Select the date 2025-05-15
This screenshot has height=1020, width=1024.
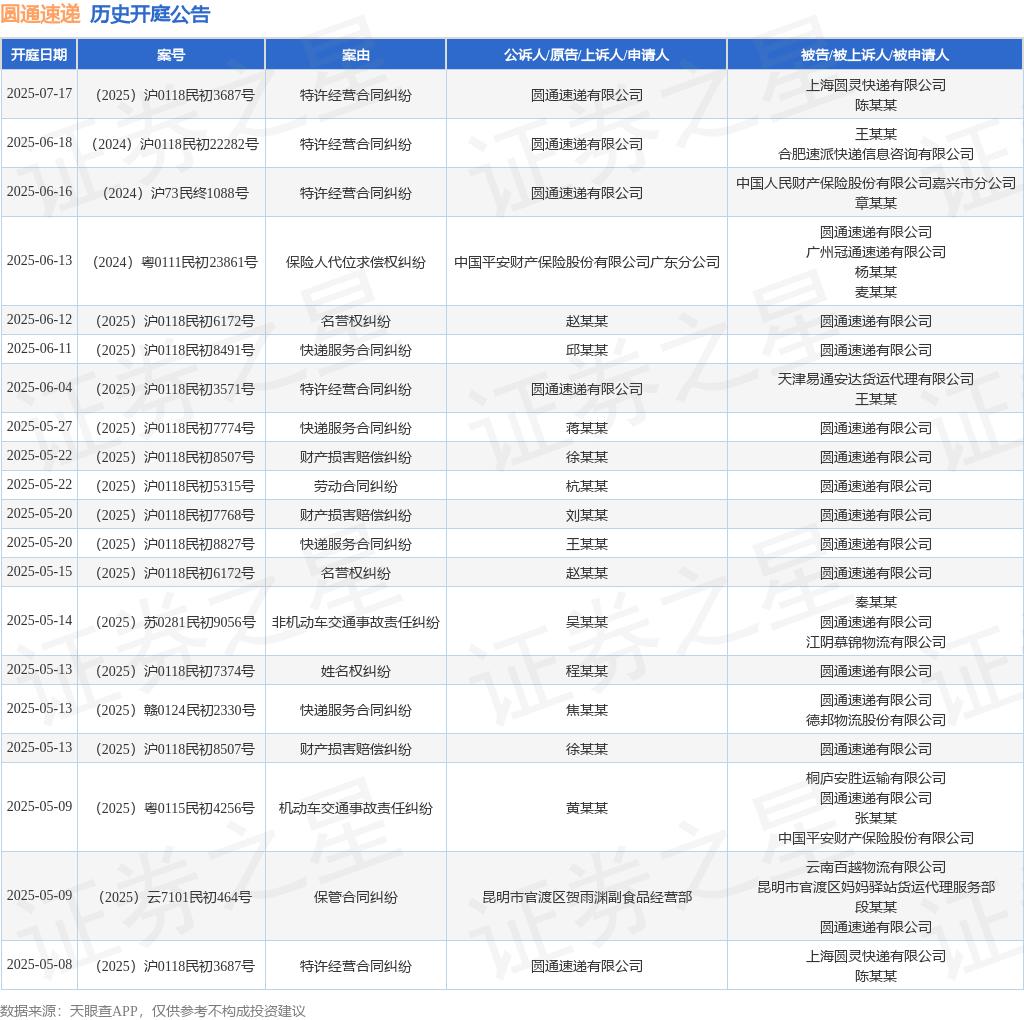[39, 571]
